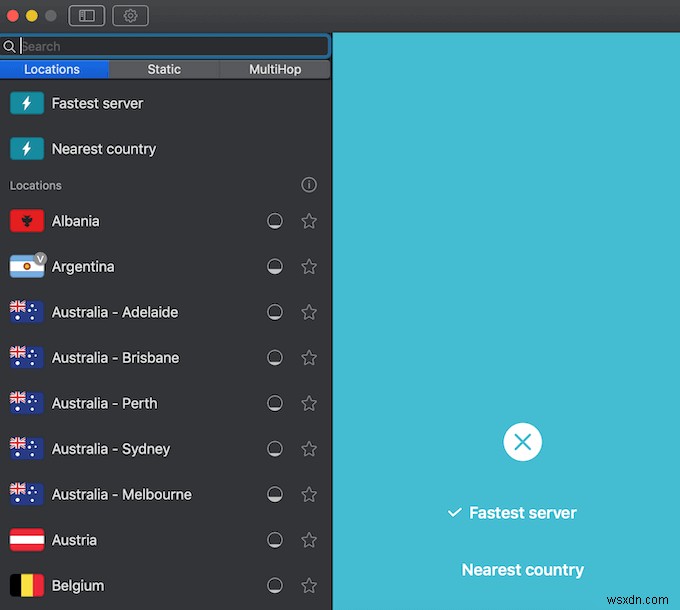680x610 pixels.
Task: Select the Austria flag icon
Action: point(27,540)
